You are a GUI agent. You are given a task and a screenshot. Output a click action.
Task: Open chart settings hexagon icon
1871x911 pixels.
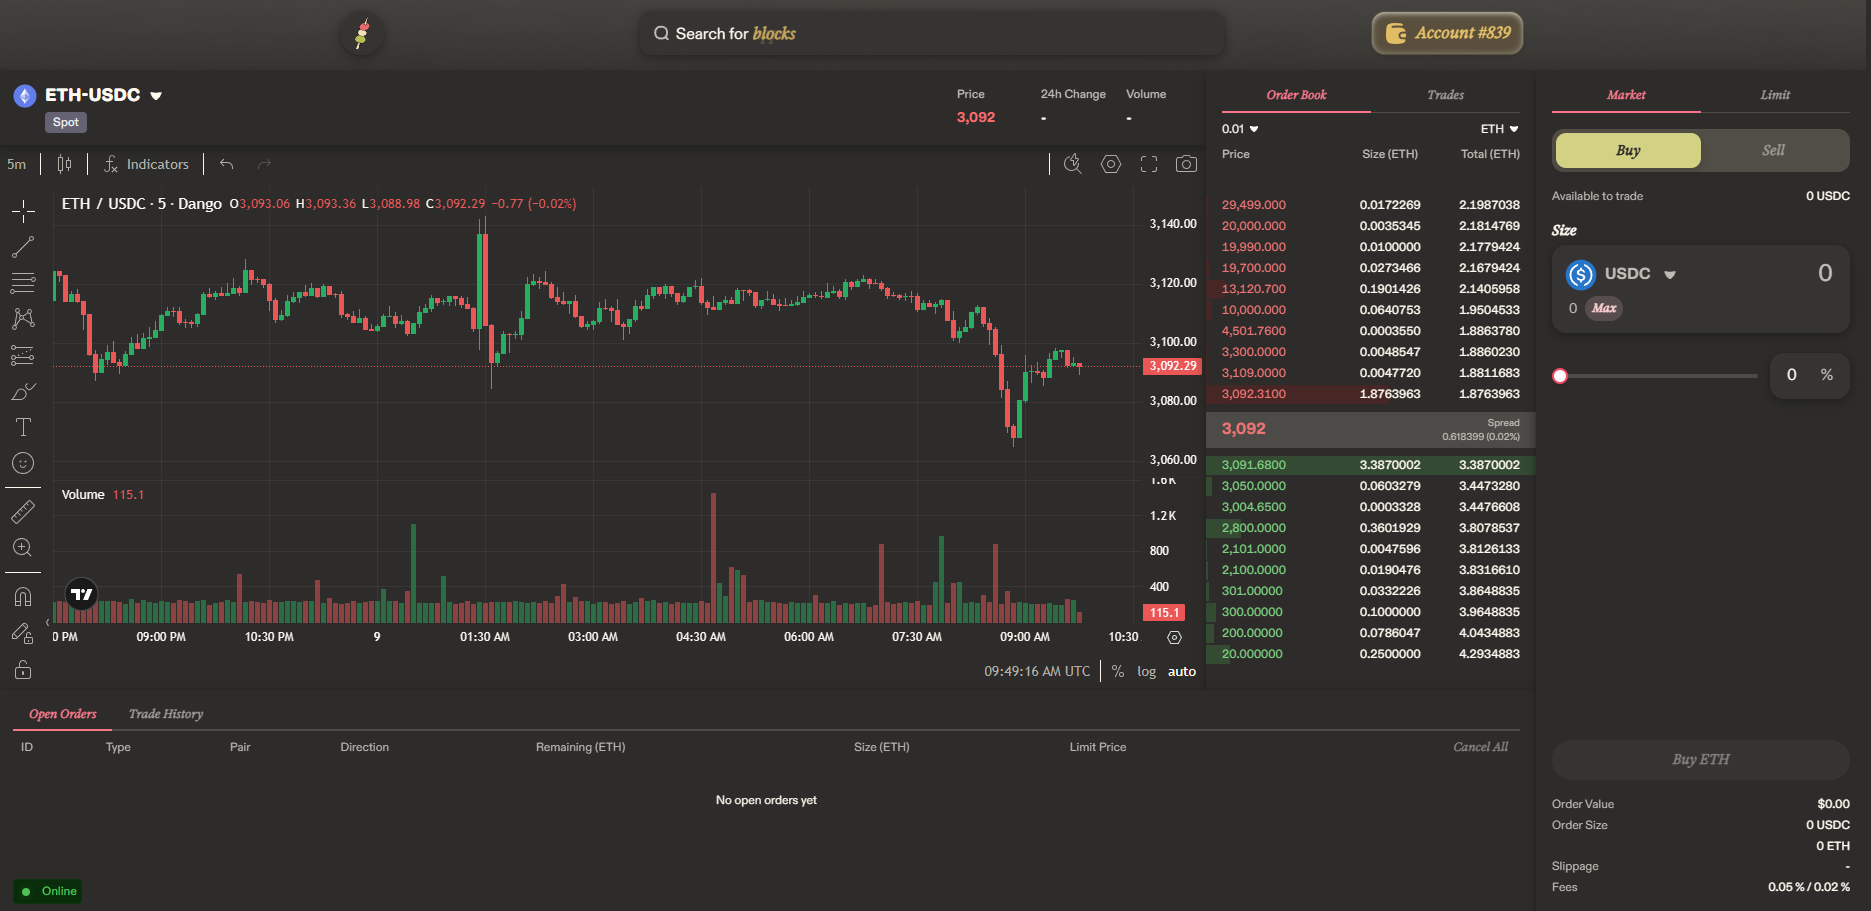click(1110, 164)
